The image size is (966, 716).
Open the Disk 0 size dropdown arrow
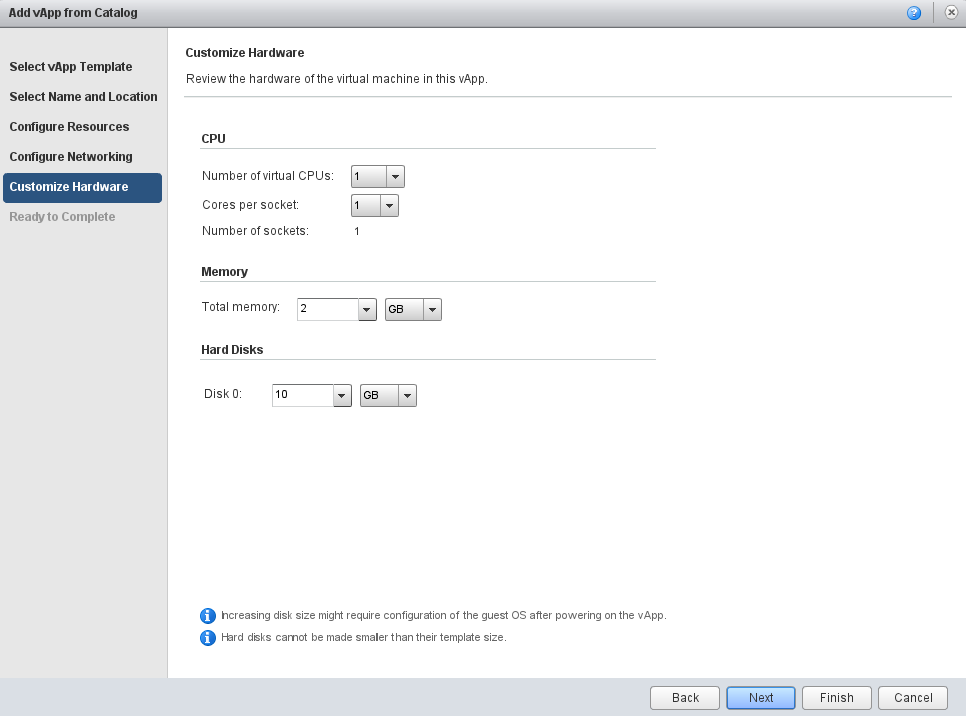(x=342, y=396)
